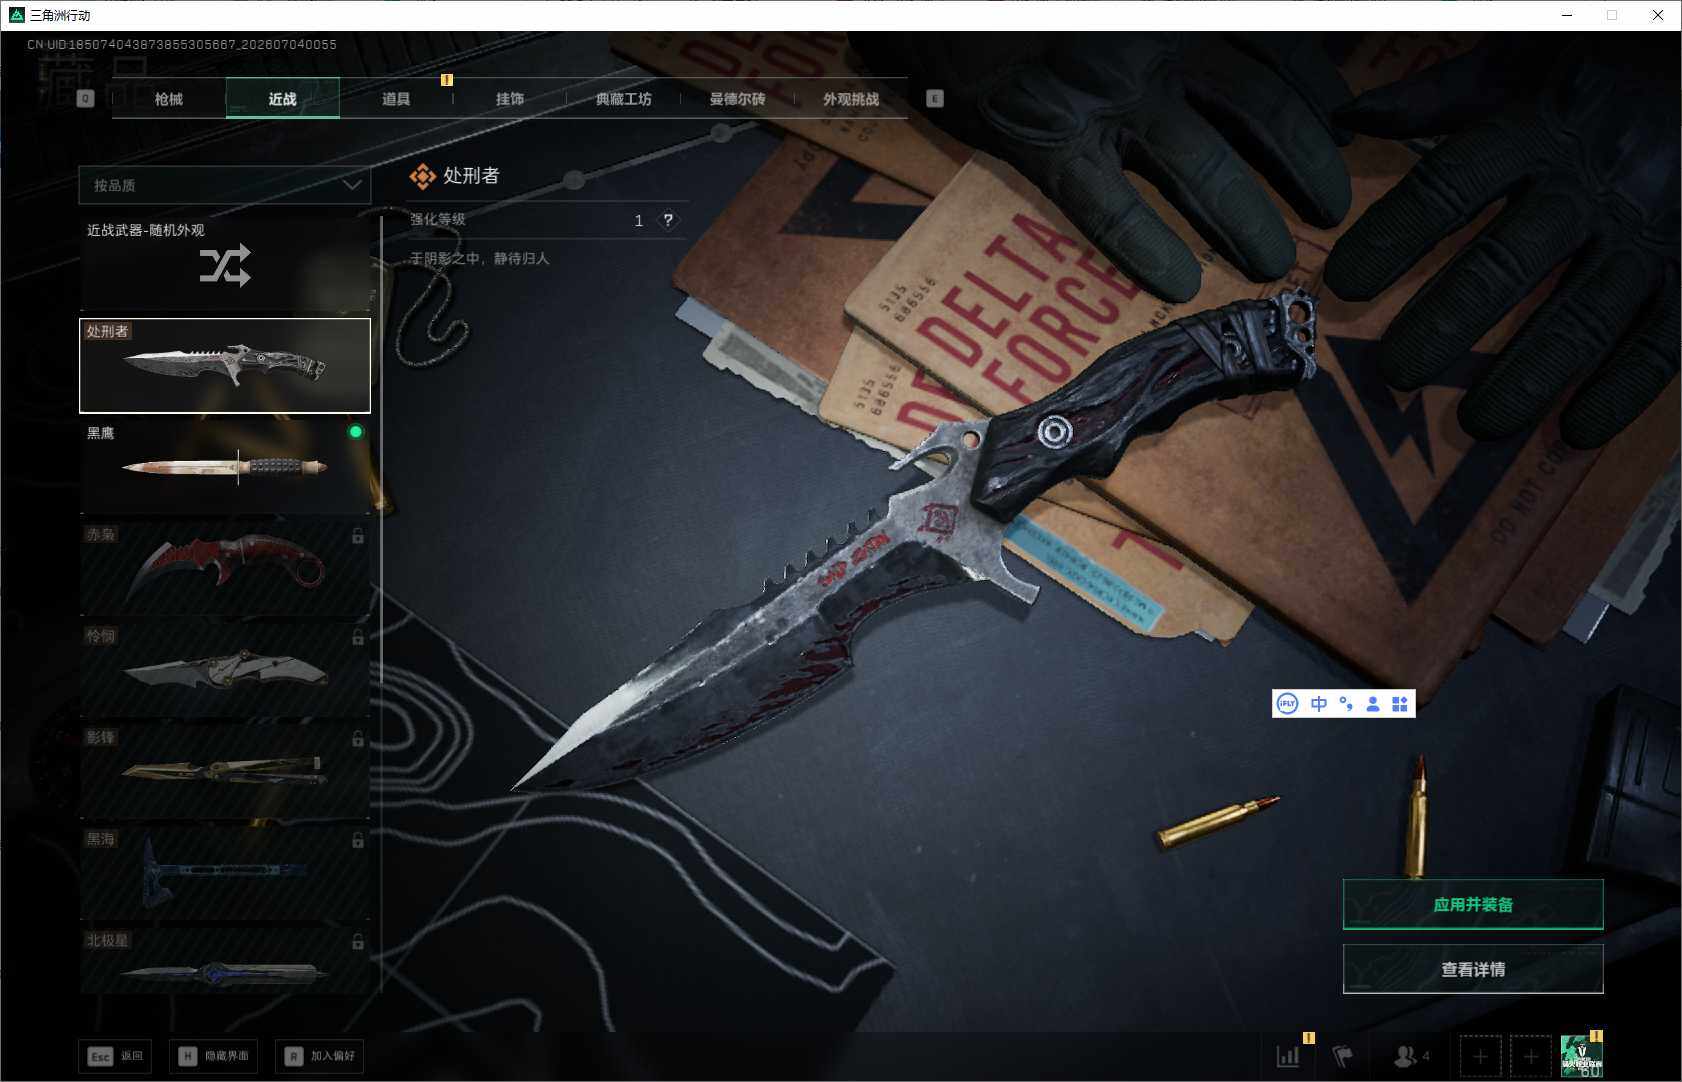Go to previous category with Q key arrow

86,99
